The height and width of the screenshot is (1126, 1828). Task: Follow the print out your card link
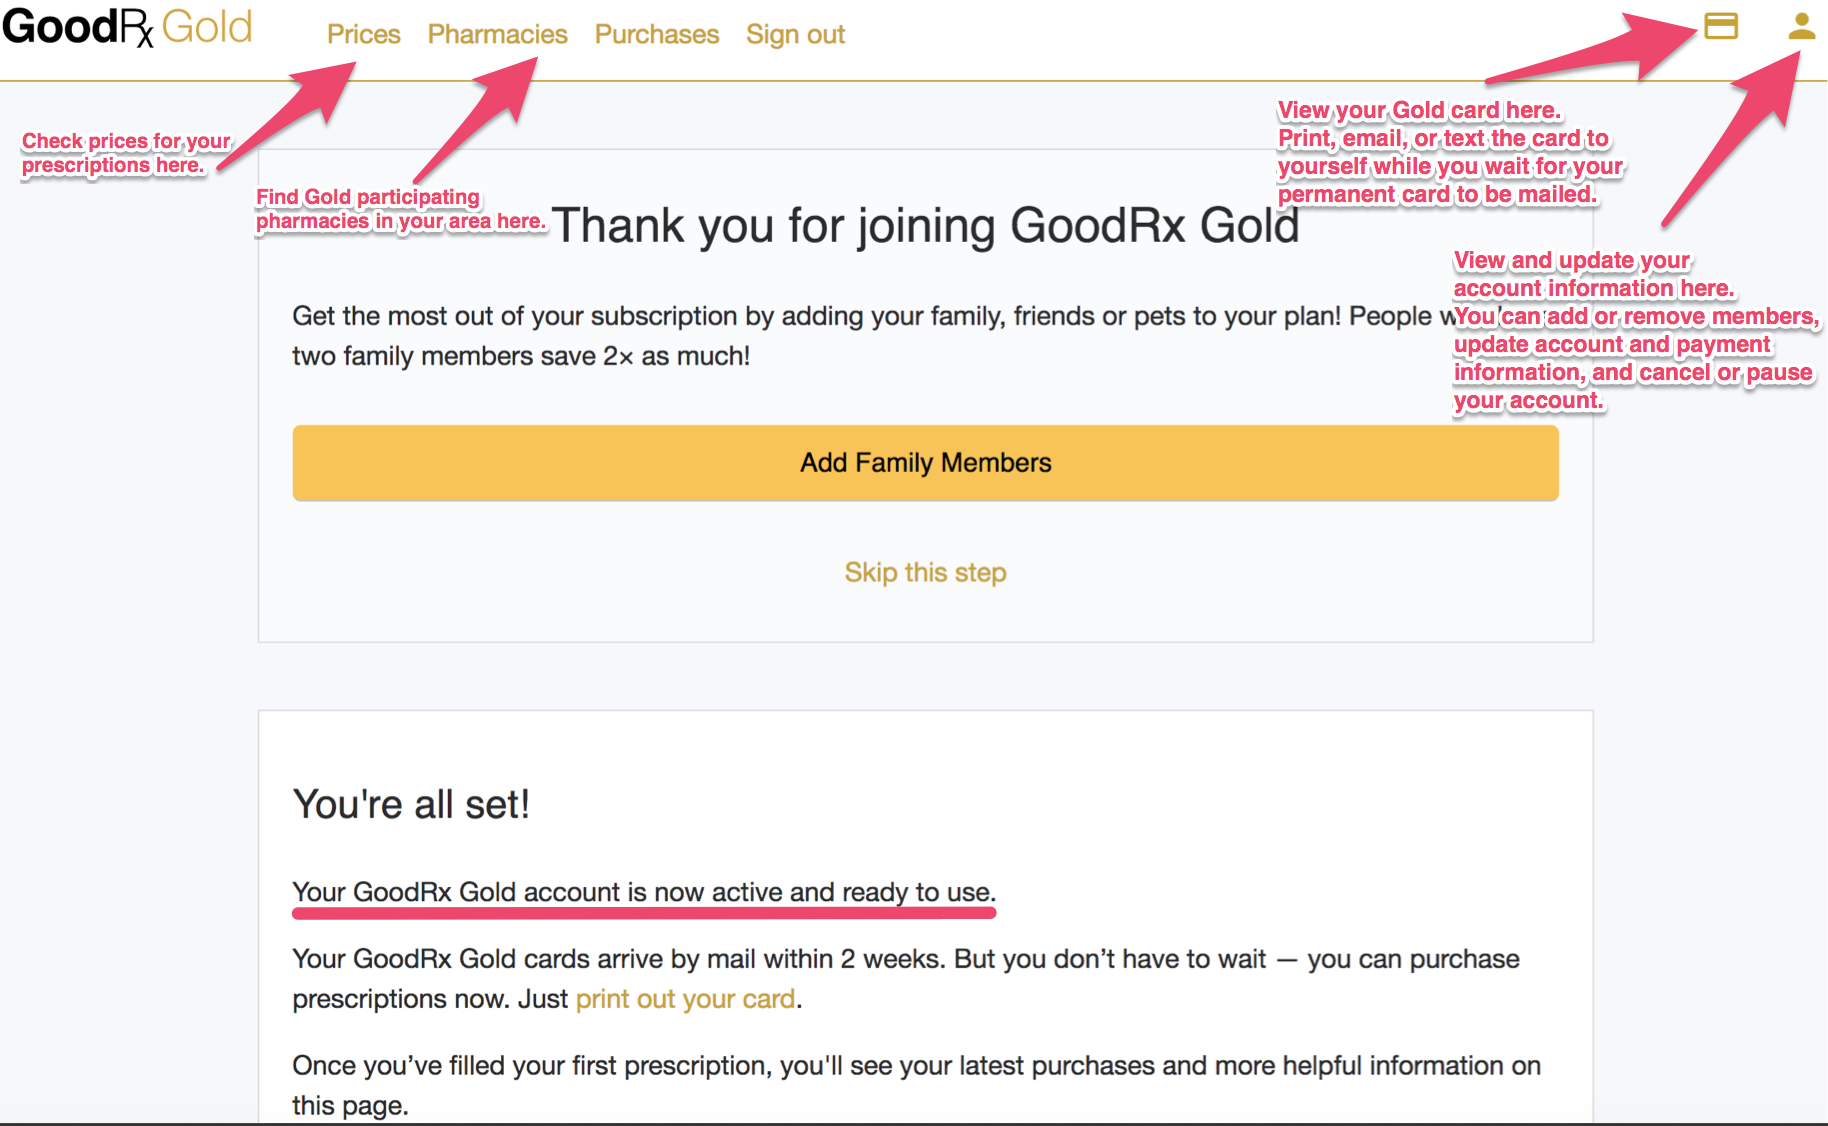[x=686, y=999]
